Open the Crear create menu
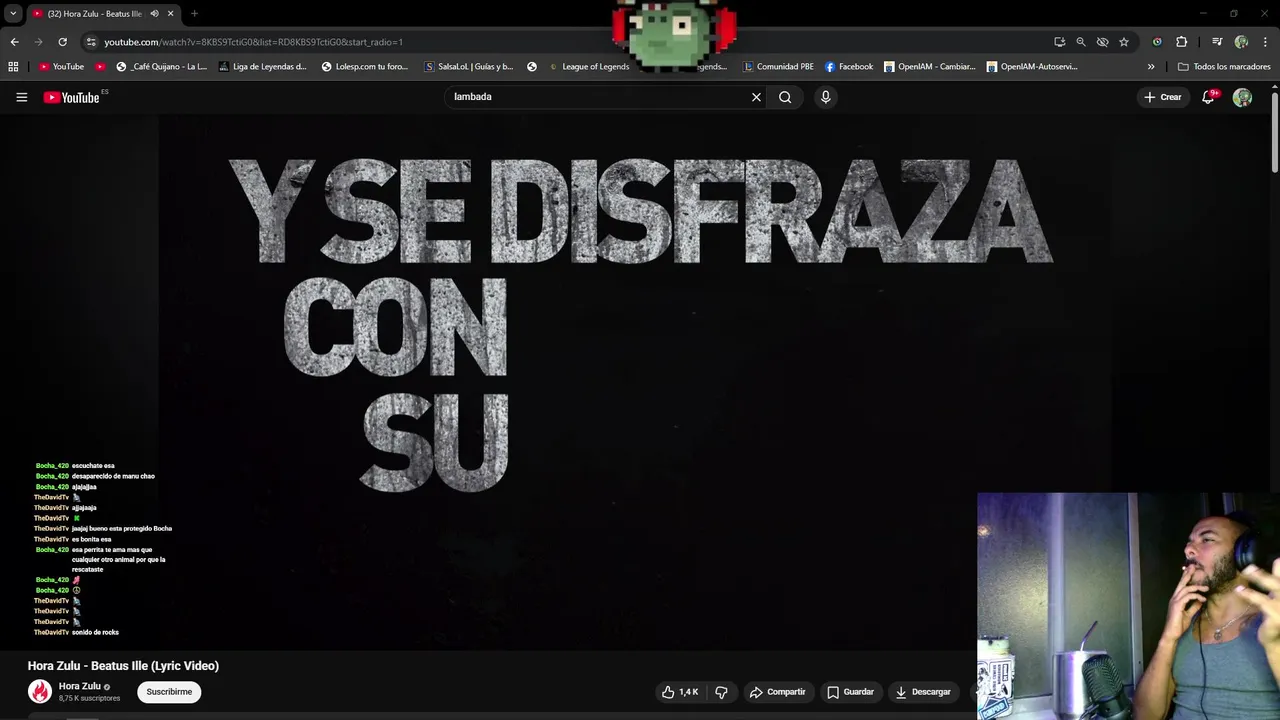Screen dimensions: 1280x720 [x=1163, y=97]
